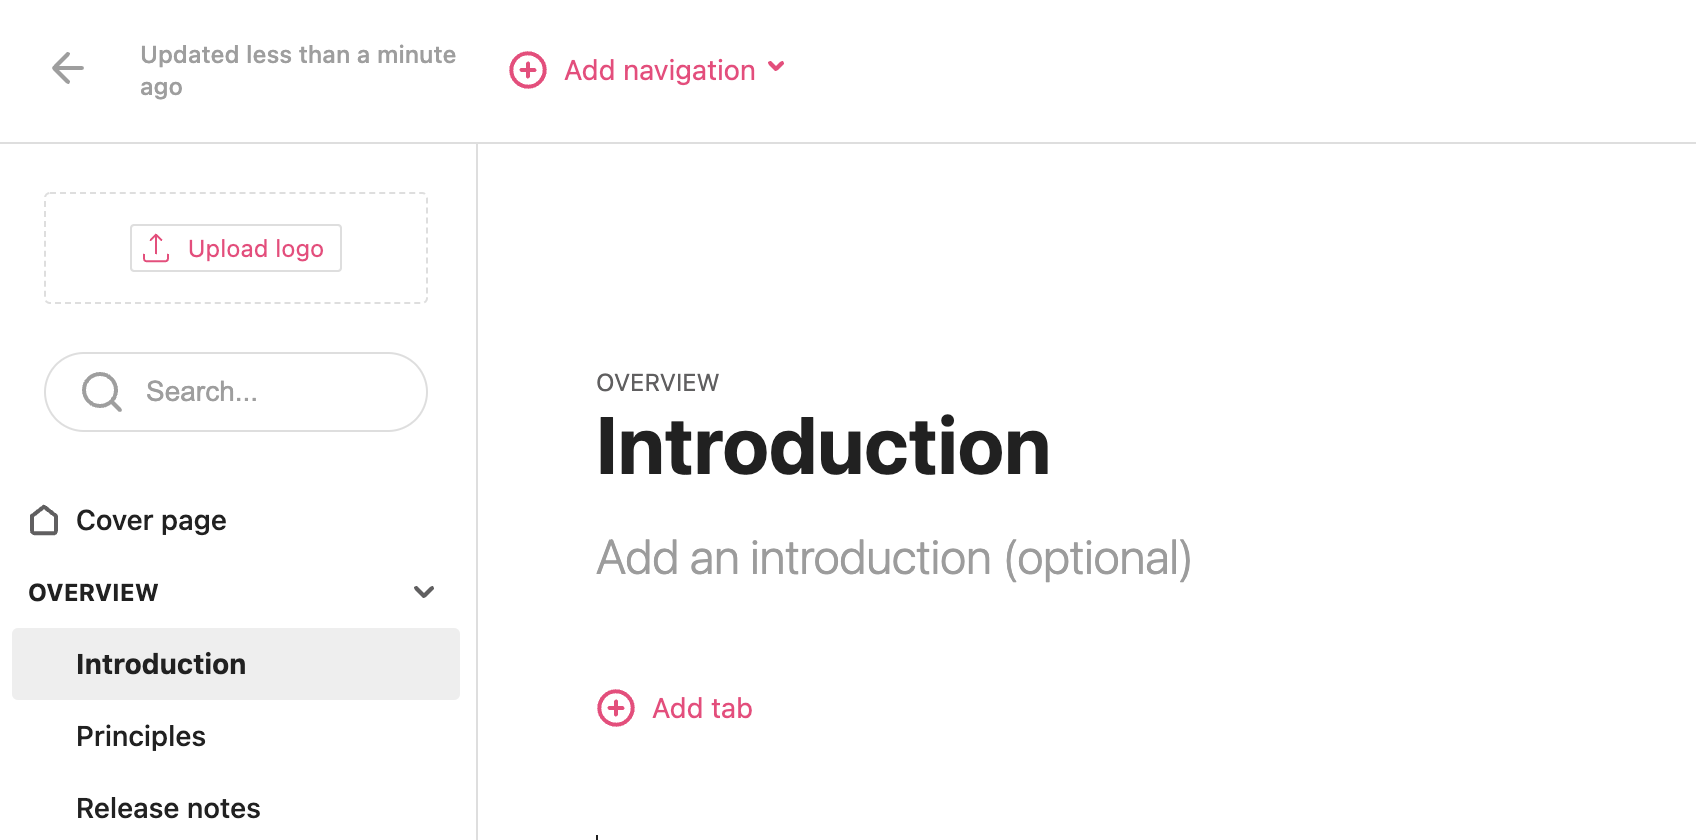This screenshot has width=1696, height=840.
Task: Click the Upload logo button
Action: 235,247
